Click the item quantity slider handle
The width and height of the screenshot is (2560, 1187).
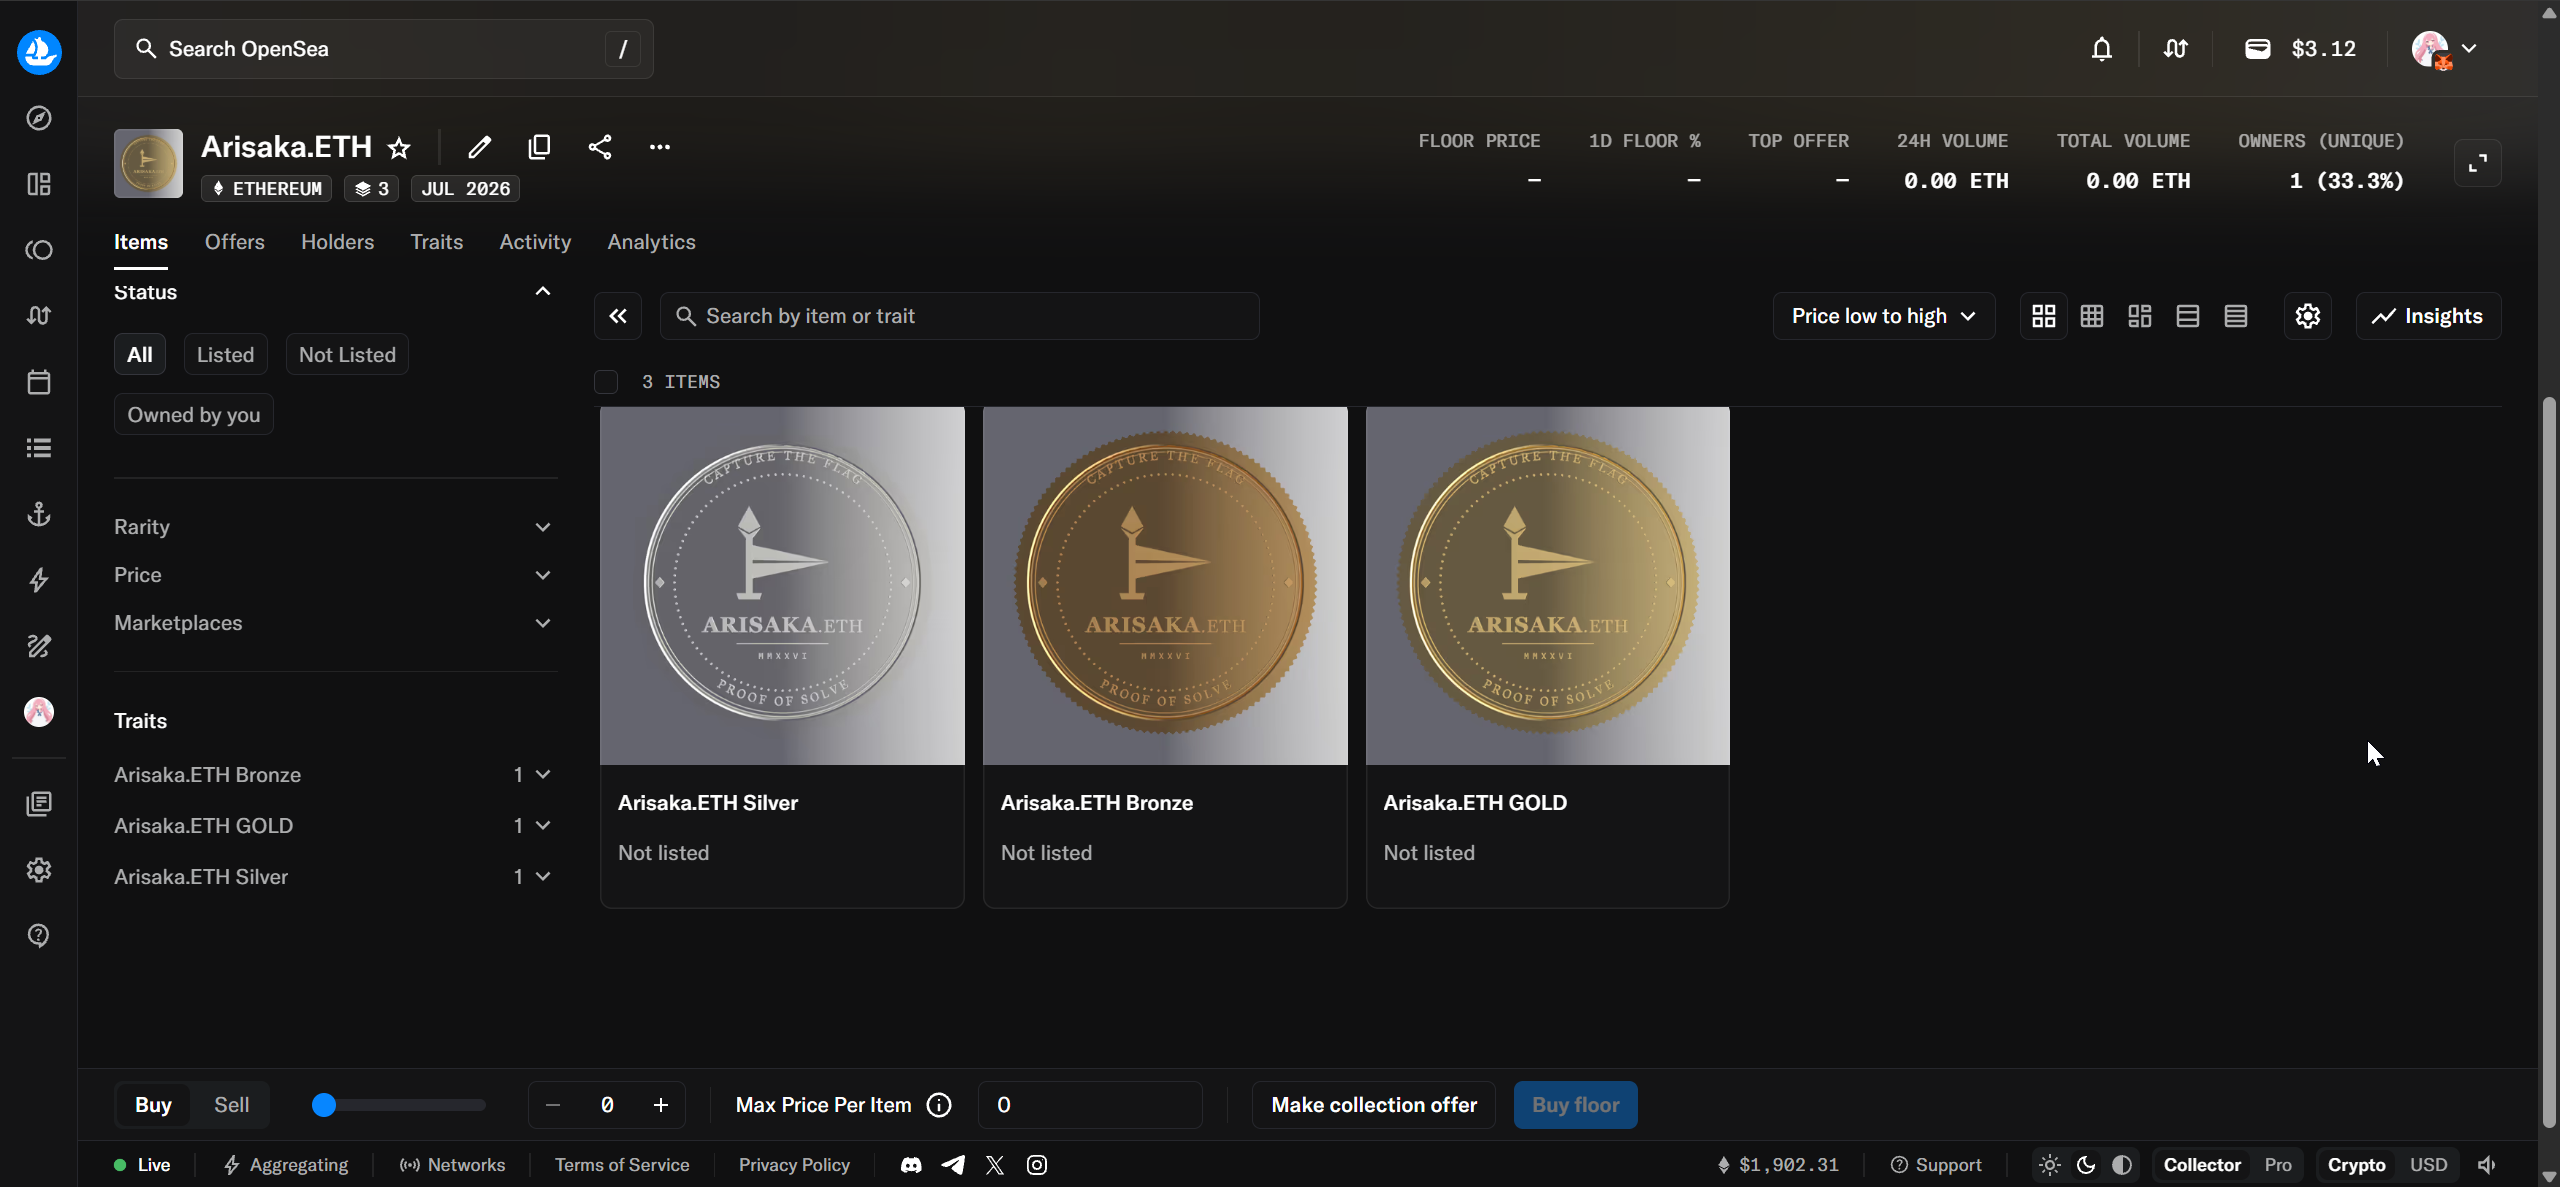click(x=324, y=1105)
